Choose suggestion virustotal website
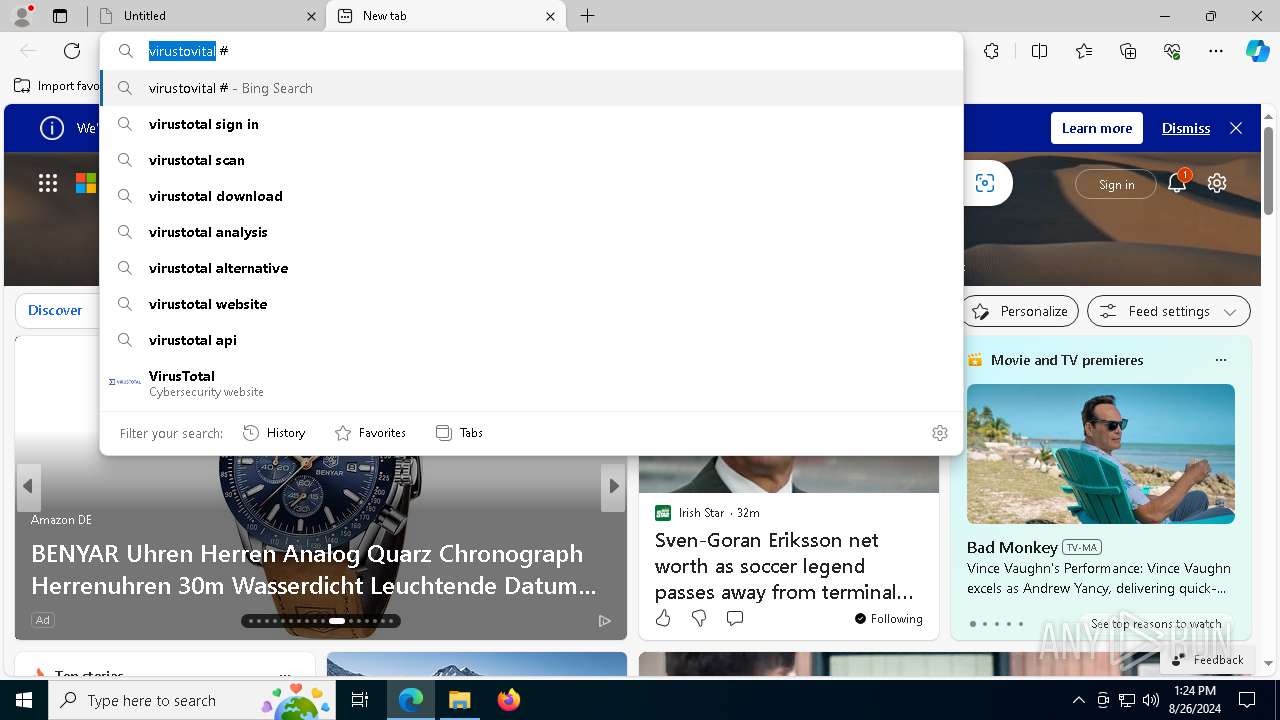Screen dimensions: 1280x720 pyautogui.click(x=531, y=304)
